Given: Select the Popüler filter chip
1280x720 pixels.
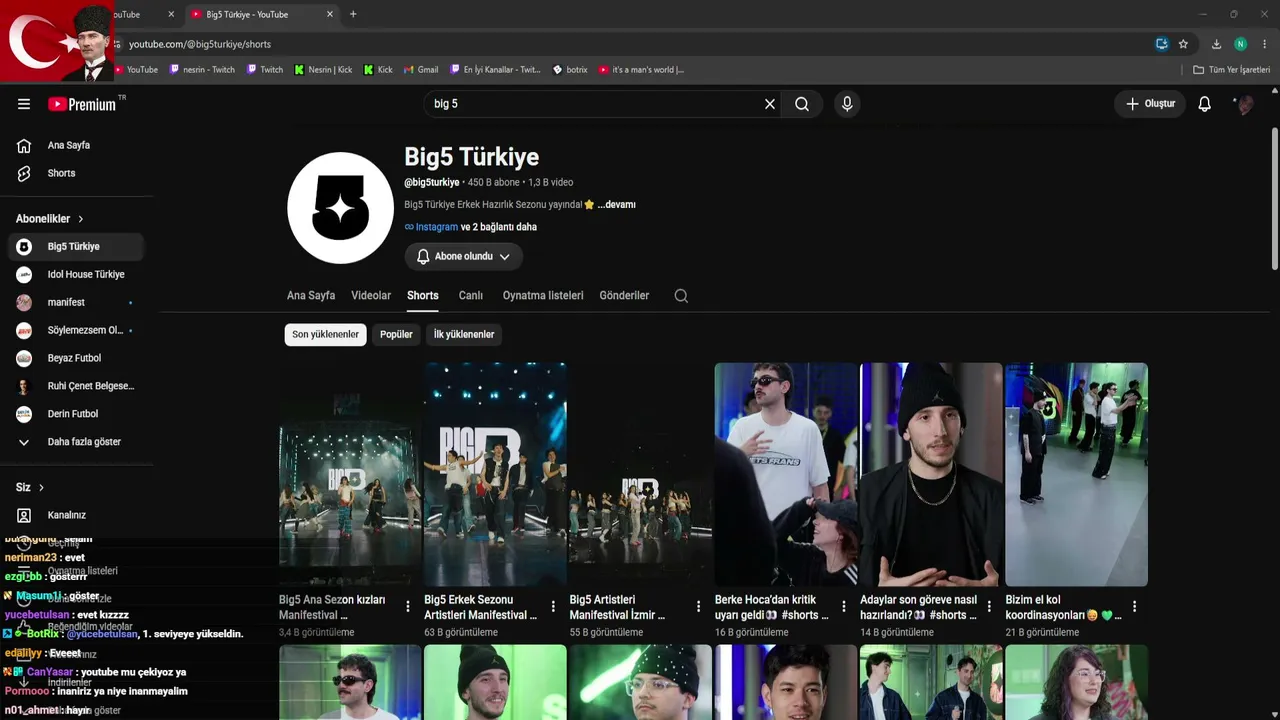Looking at the screenshot, I should [396, 334].
